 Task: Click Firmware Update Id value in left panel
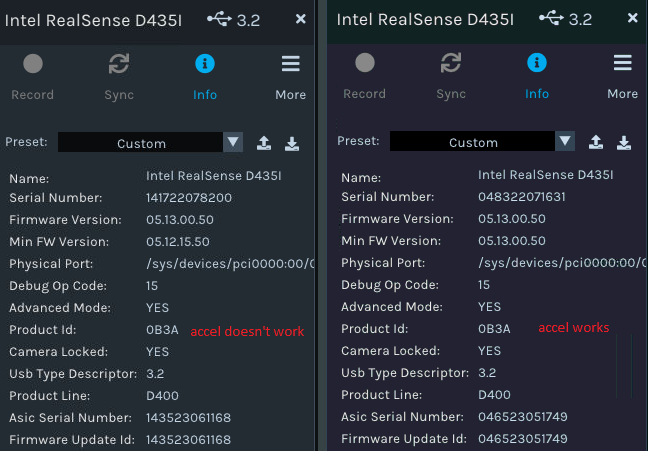pyautogui.click(x=188, y=439)
